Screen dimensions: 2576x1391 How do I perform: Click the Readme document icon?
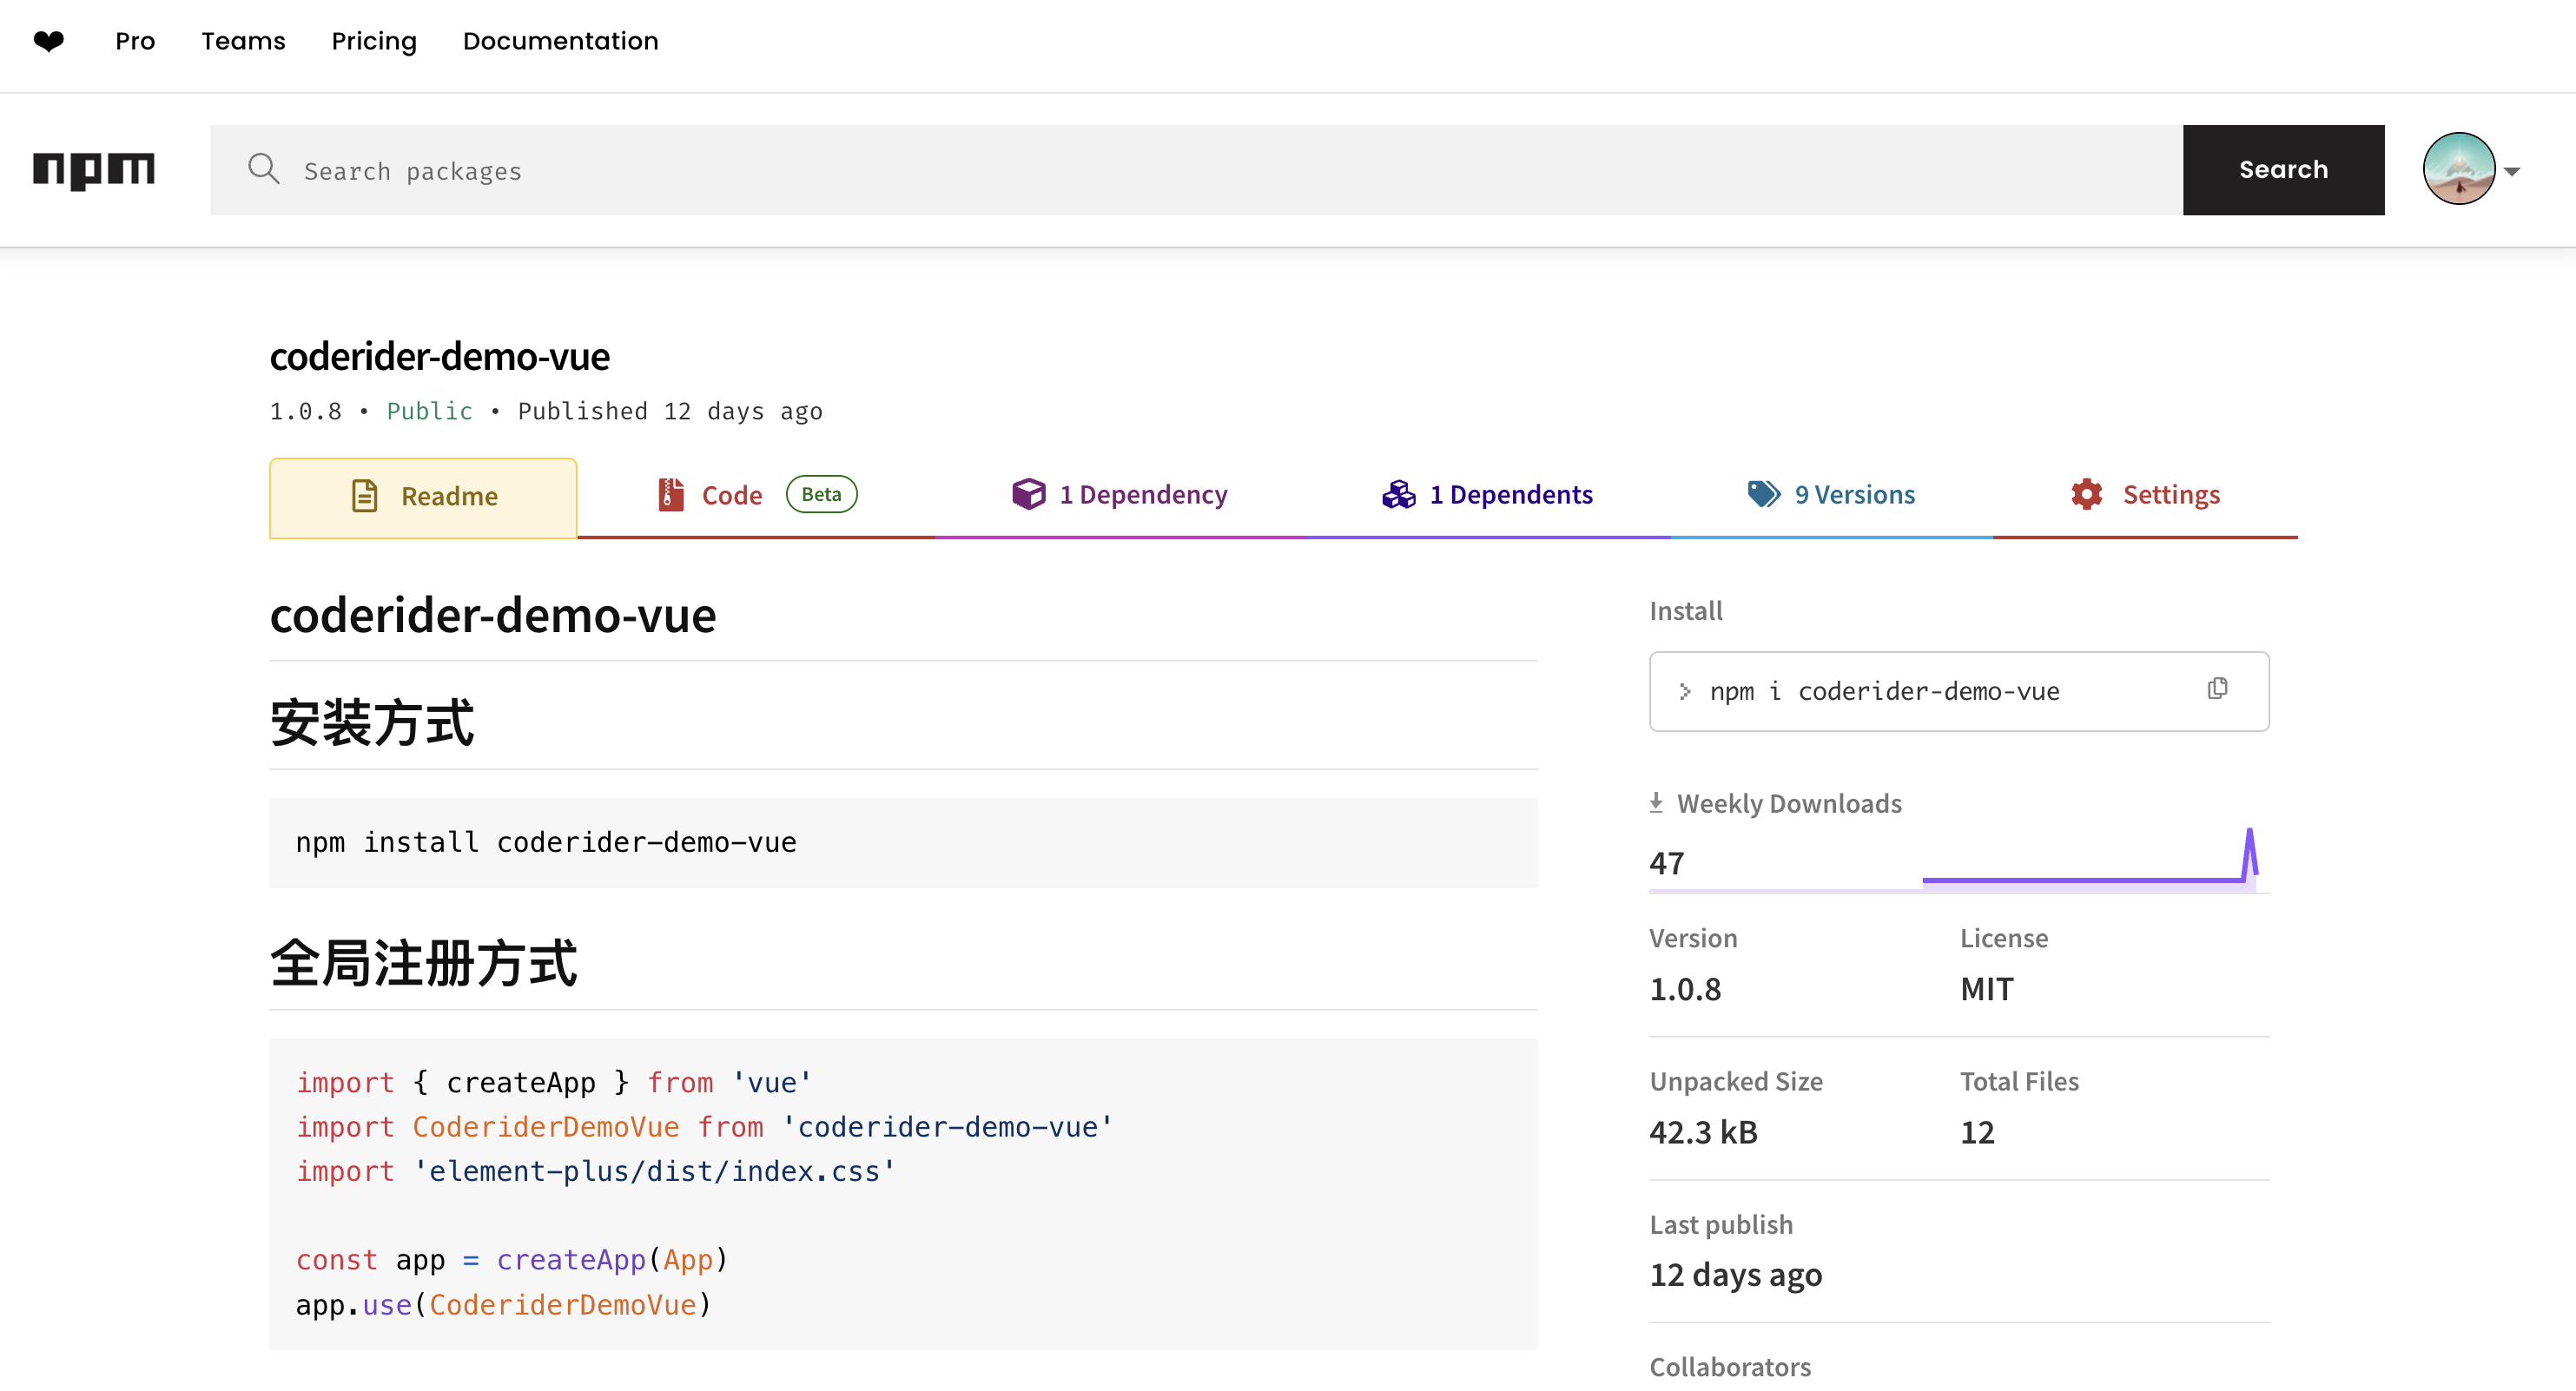pos(365,496)
